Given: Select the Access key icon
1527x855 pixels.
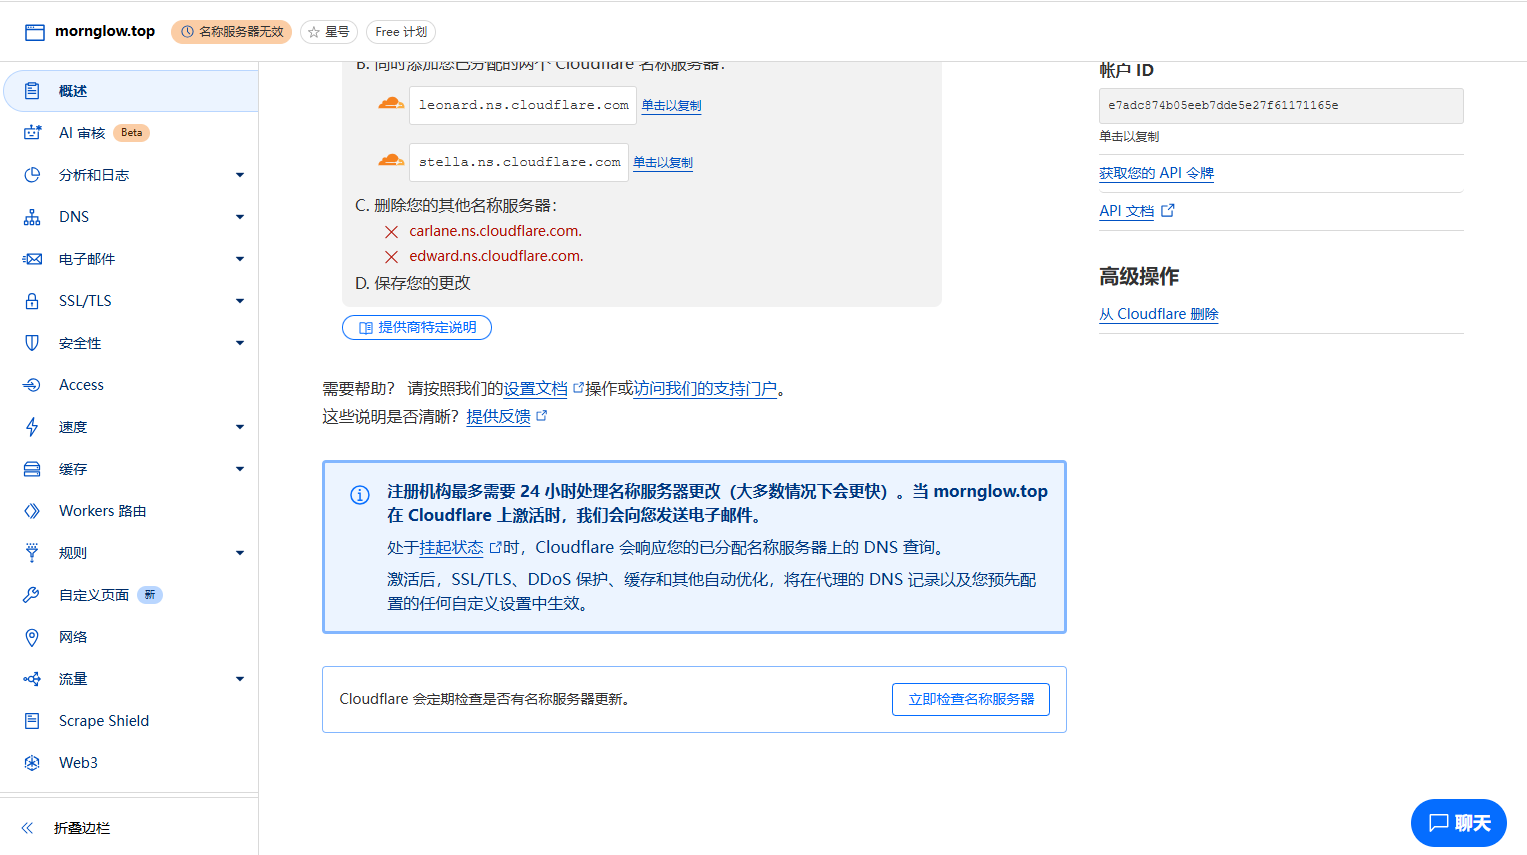Looking at the screenshot, I should (x=34, y=384).
